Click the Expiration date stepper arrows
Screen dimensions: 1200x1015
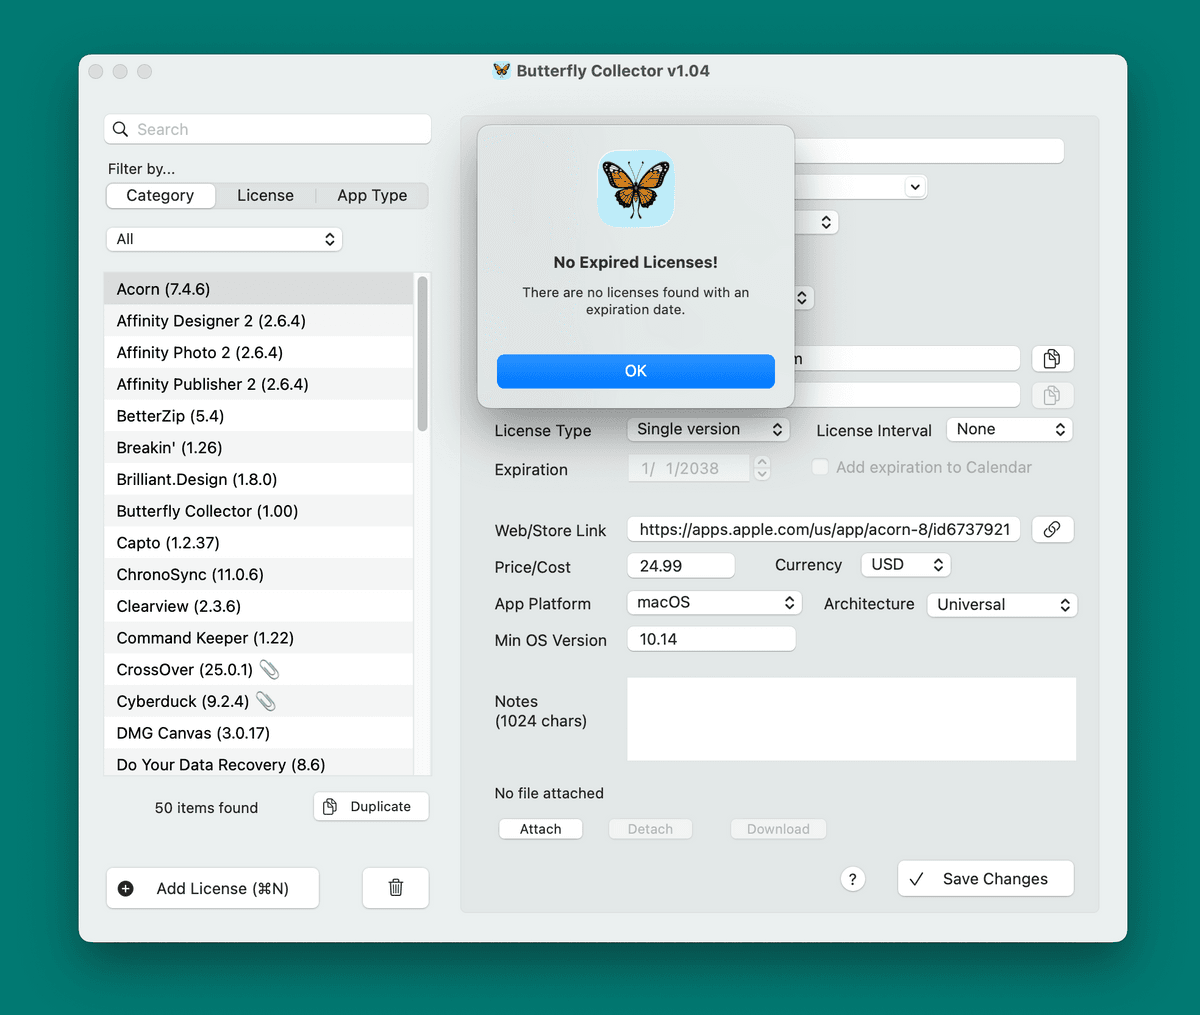click(762, 468)
